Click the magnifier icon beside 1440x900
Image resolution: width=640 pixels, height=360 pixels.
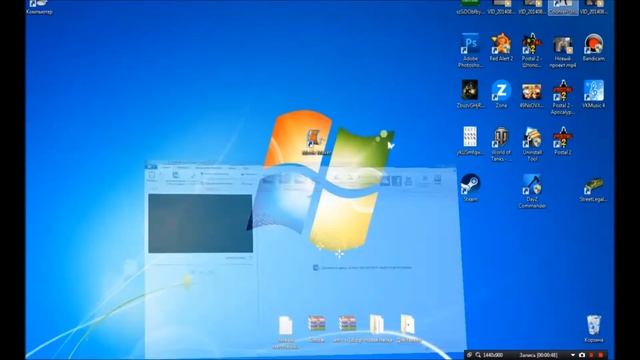478,355
